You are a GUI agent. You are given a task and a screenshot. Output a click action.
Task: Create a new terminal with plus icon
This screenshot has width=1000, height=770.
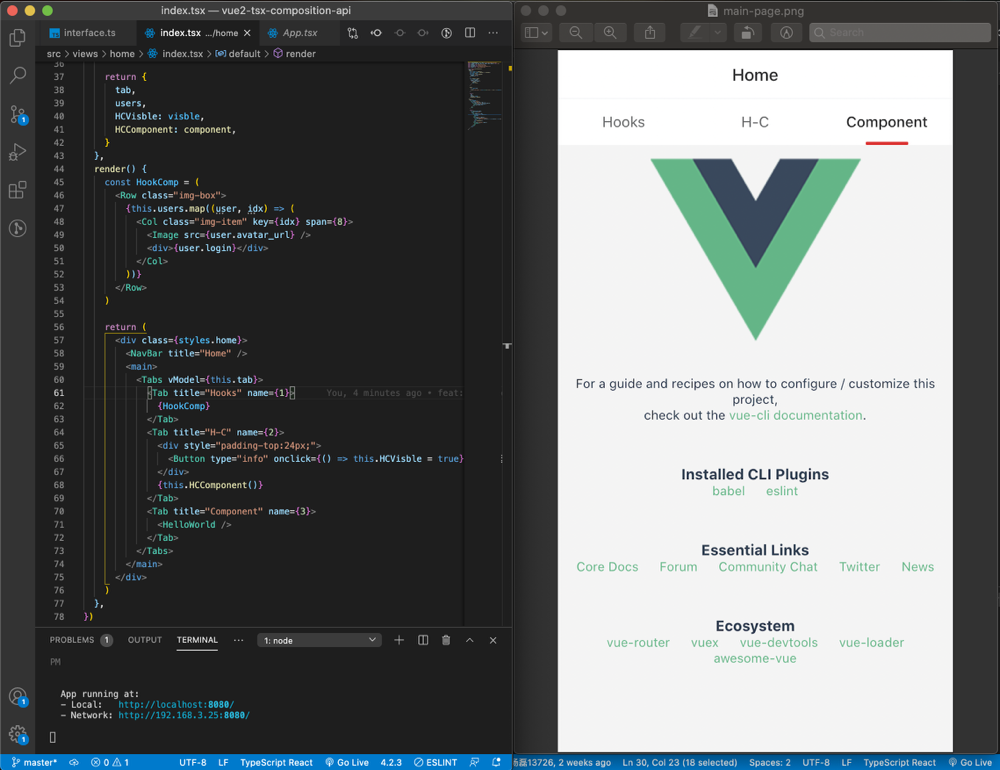coord(399,640)
